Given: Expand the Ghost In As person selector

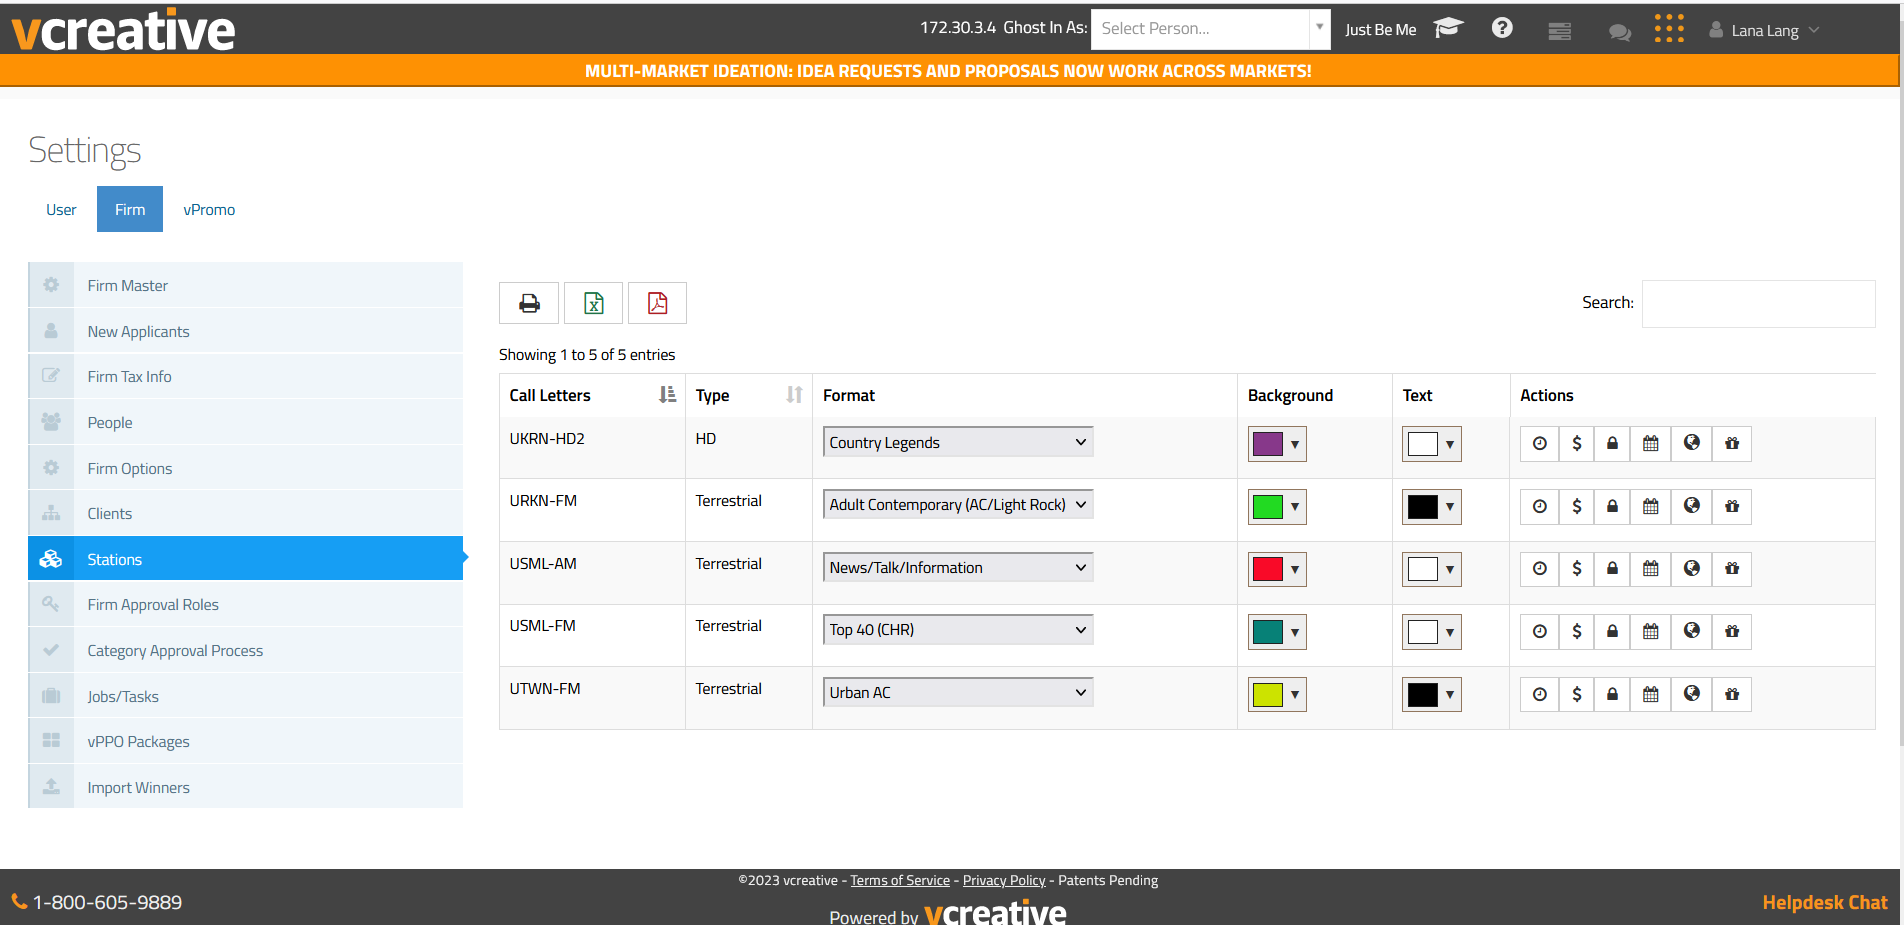Looking at the screenshot, I should [1210, 29].
